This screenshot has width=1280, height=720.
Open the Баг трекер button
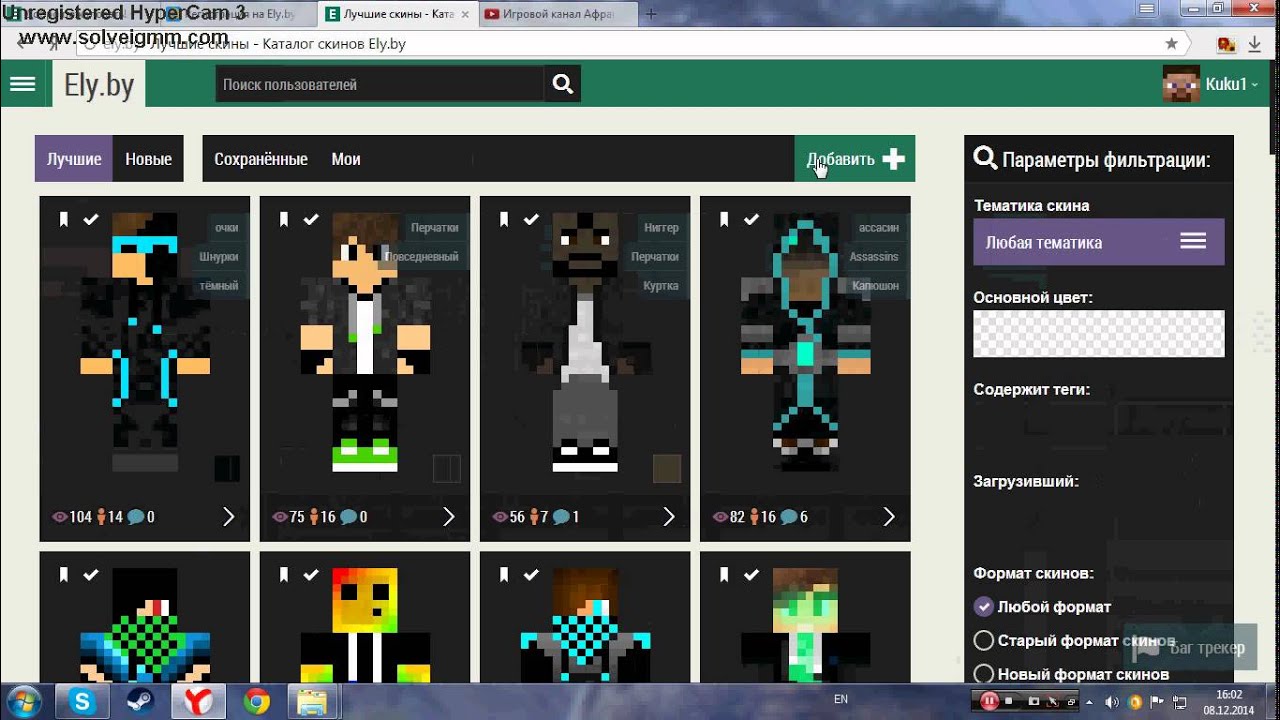click(x=1189, y=648)
